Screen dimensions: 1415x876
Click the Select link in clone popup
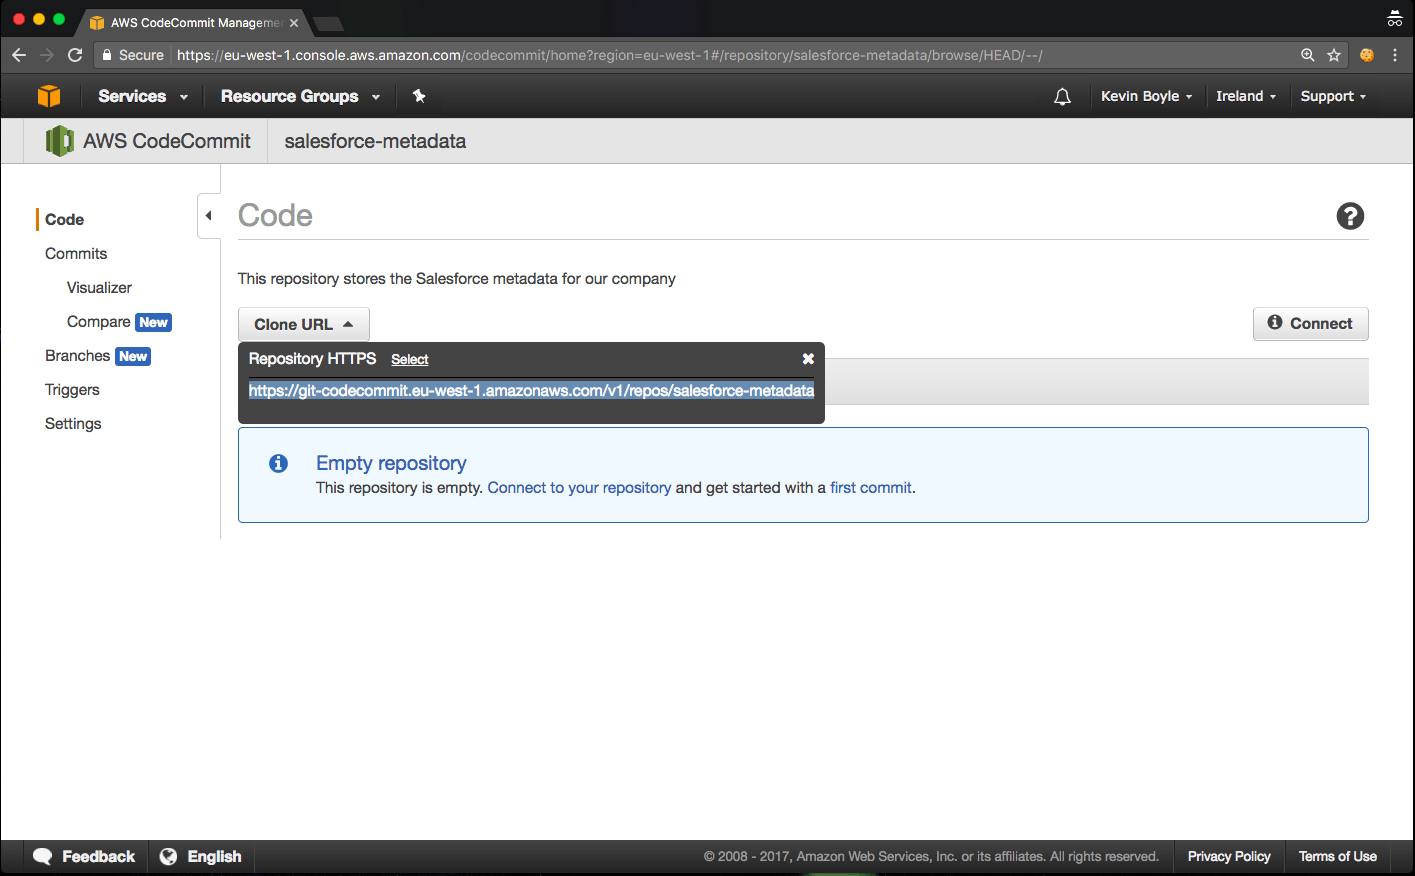click(409, 359)
